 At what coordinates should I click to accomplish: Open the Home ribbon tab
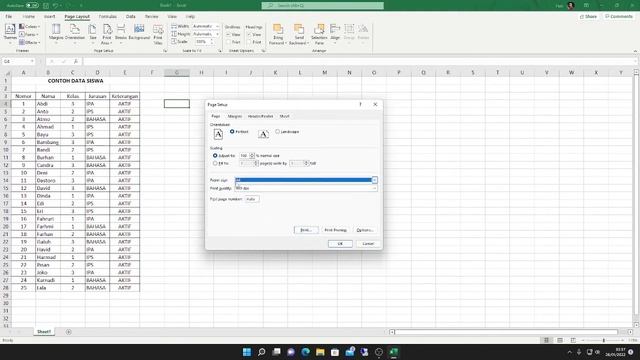click(29, 17)
